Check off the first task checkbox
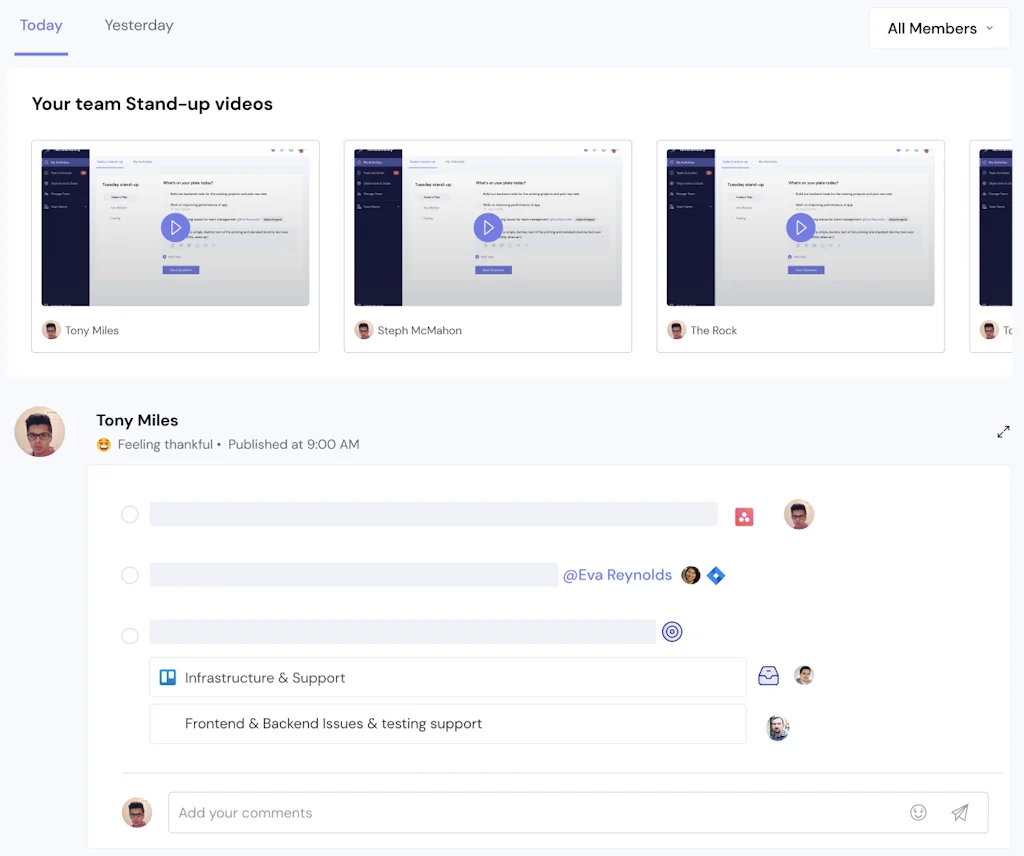Screen dimensions: 1024x856 130,514
